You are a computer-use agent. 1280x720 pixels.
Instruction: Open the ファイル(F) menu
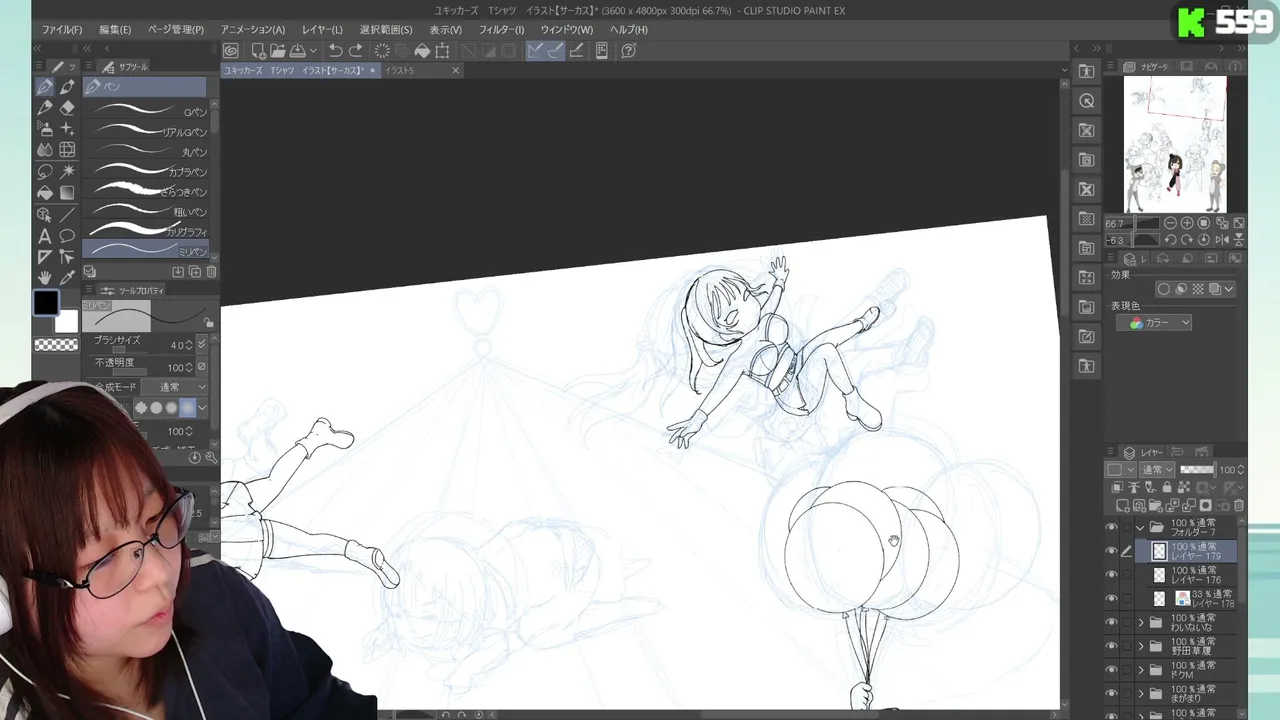click(62, 30)
